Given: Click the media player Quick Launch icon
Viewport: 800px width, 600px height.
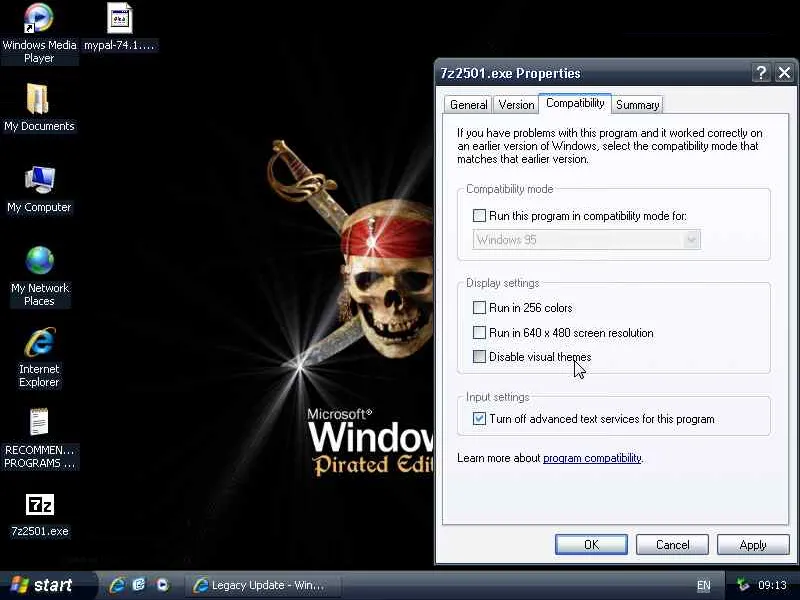Looking at the screenshot, I should [x=162, y=585].
